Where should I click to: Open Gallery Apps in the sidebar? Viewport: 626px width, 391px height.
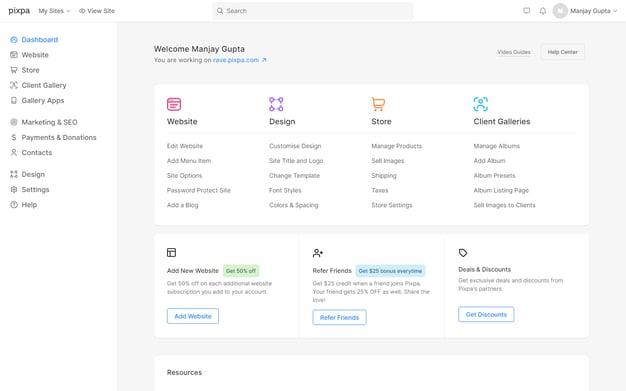tap(43, 100)
